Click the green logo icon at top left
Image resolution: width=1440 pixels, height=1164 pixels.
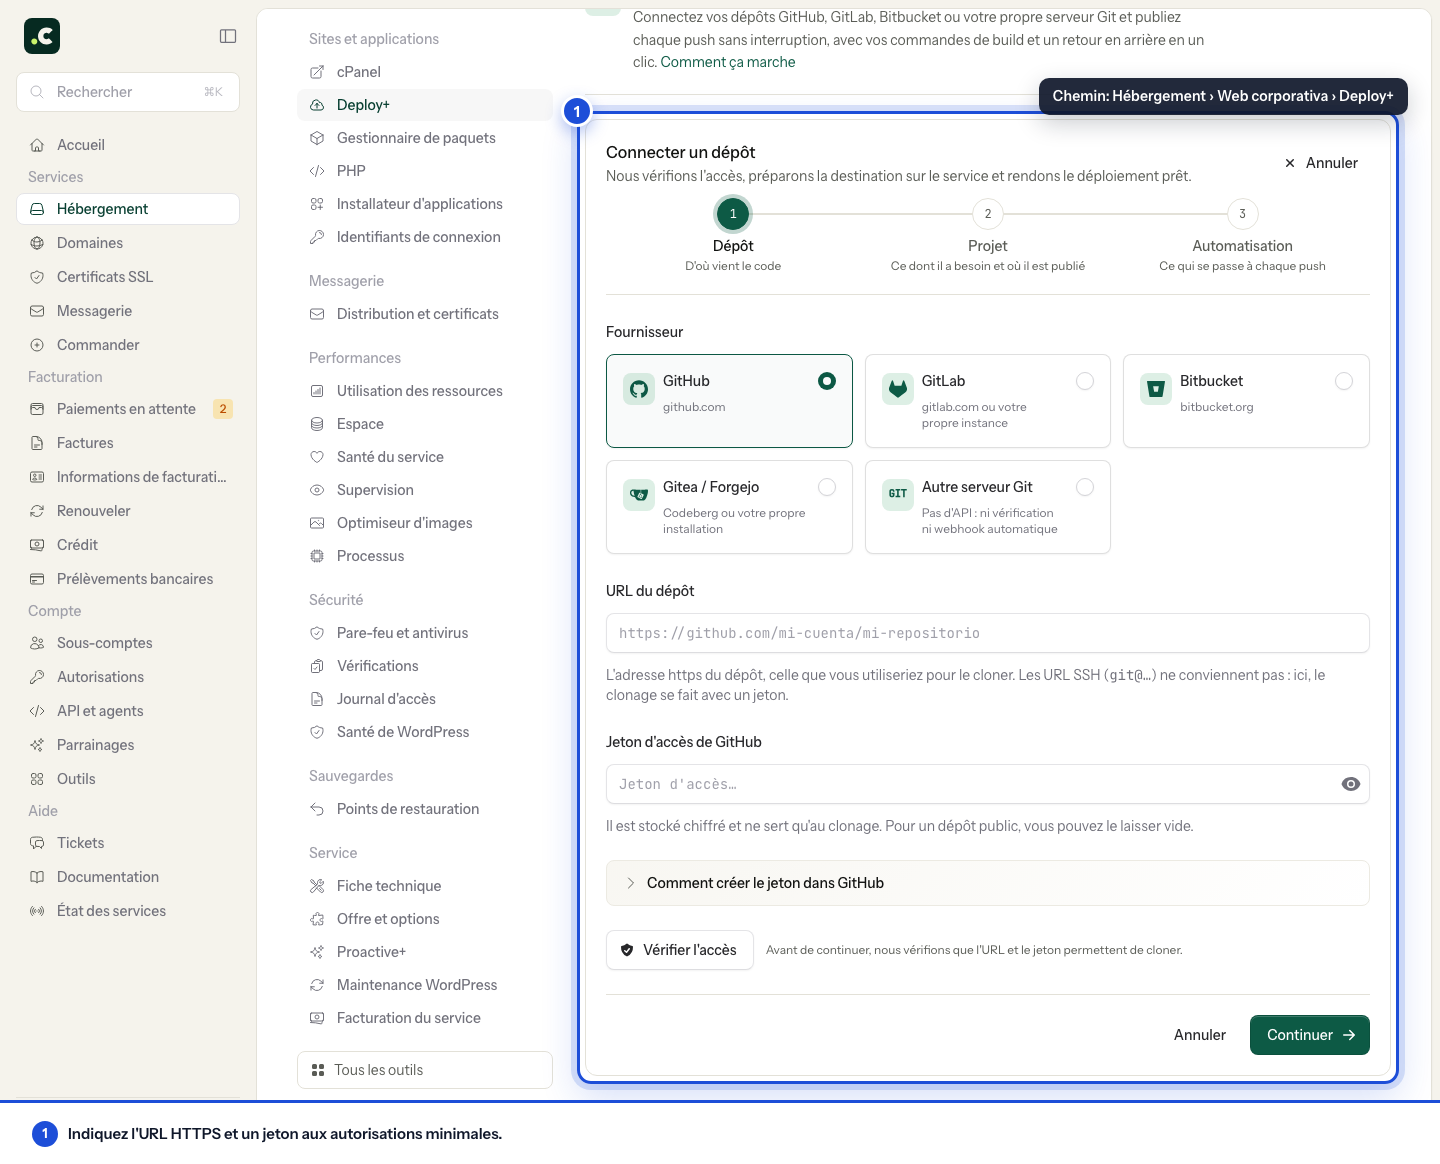click(42, 36)
